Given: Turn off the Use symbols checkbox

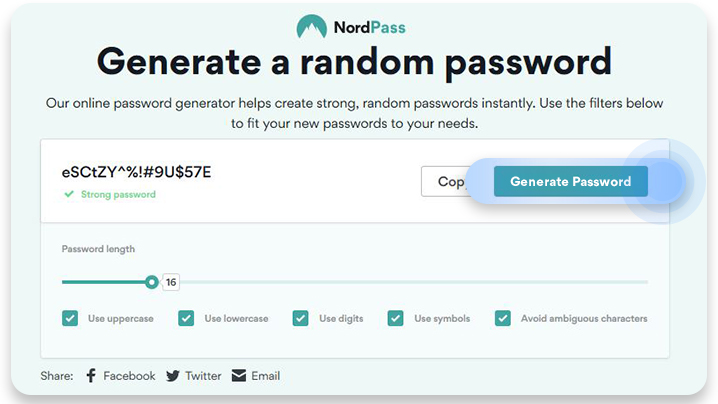Looking at the screenshot, I should tap(396, 318).
